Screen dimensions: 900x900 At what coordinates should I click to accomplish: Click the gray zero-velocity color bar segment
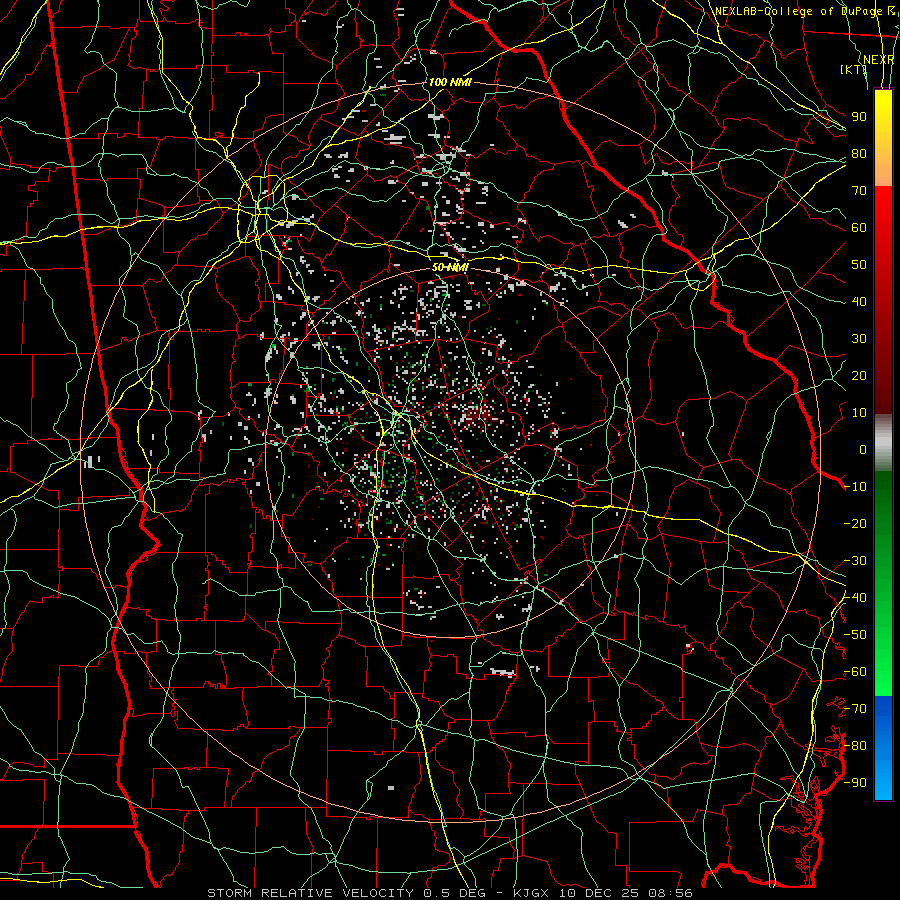point(883,443)
